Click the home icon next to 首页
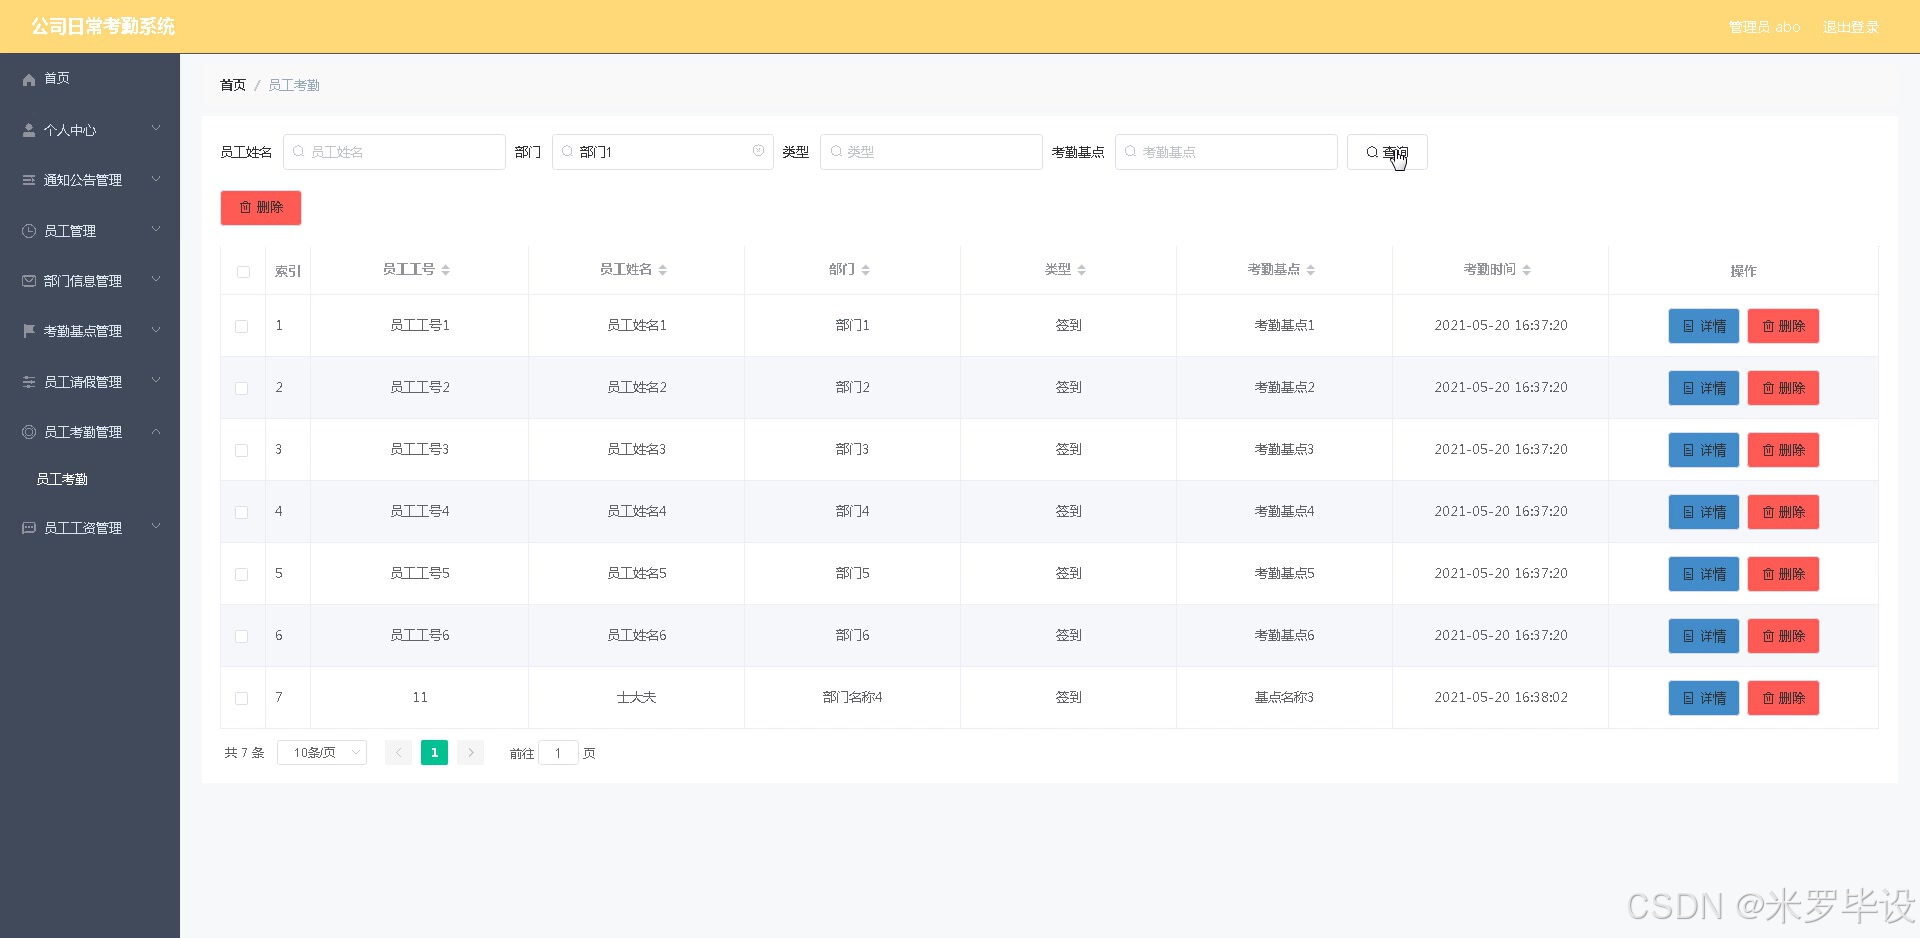This screenshot has width=1920, height=938. coord(29,79)
